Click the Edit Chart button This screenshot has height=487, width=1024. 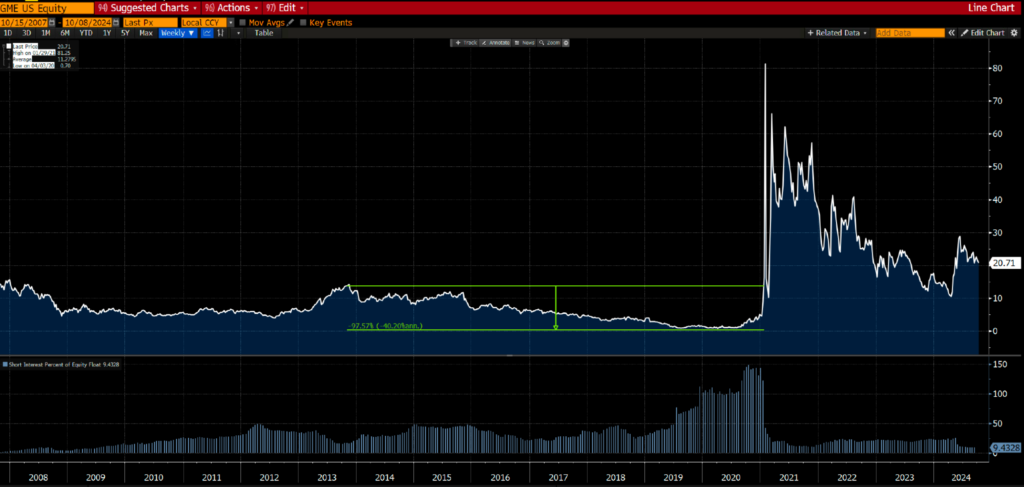pyautogui.click(x=980, y=33)
